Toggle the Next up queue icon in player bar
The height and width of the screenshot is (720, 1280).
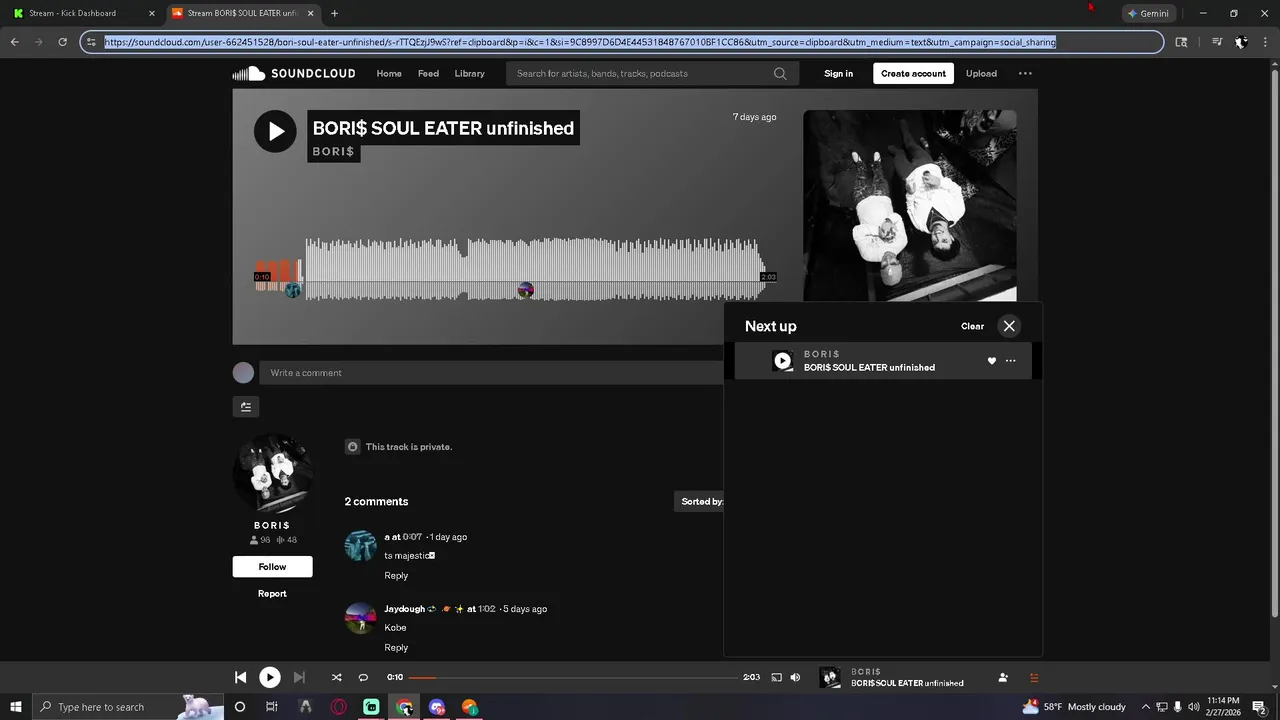tap(1034, 677)
